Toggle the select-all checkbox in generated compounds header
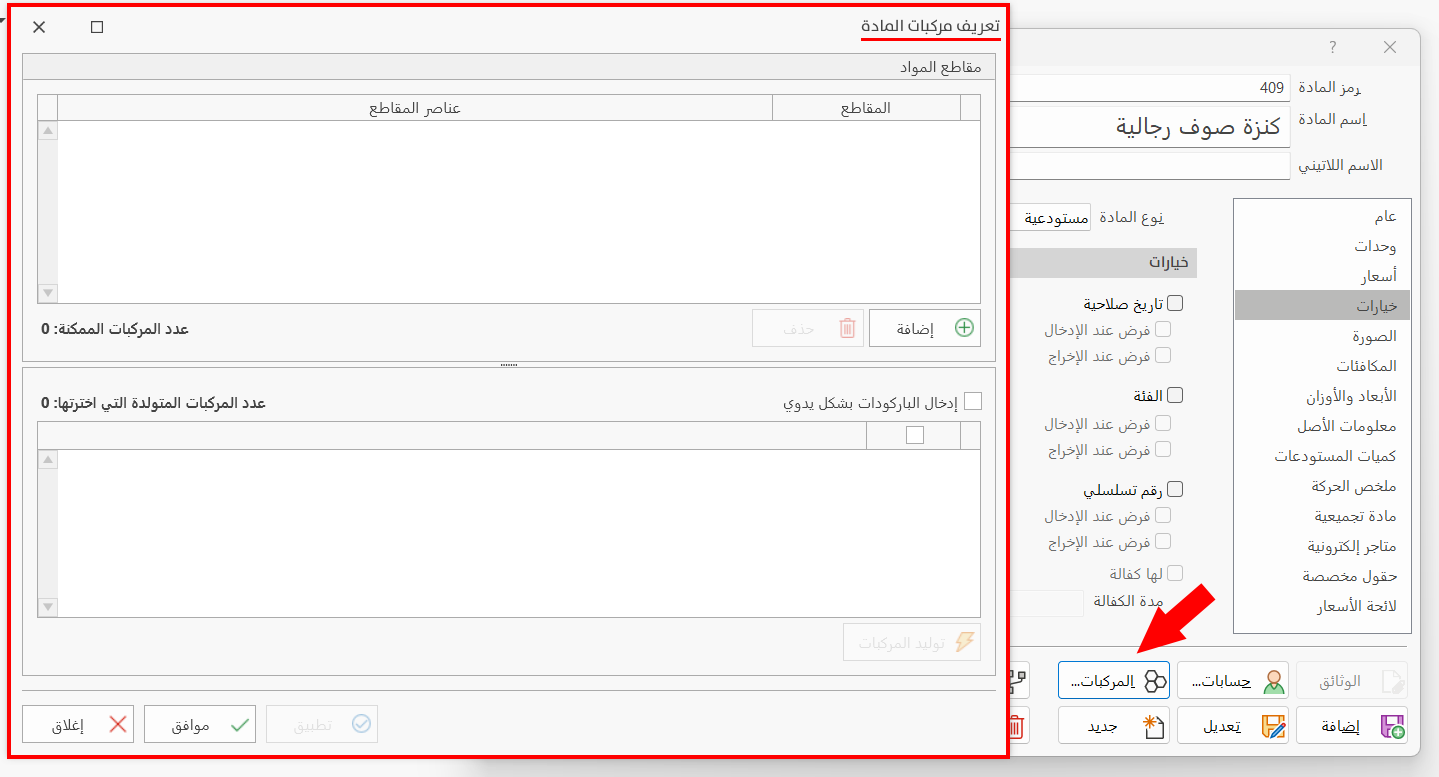Viewport: 1439px width, 777px height. [914, 435]
